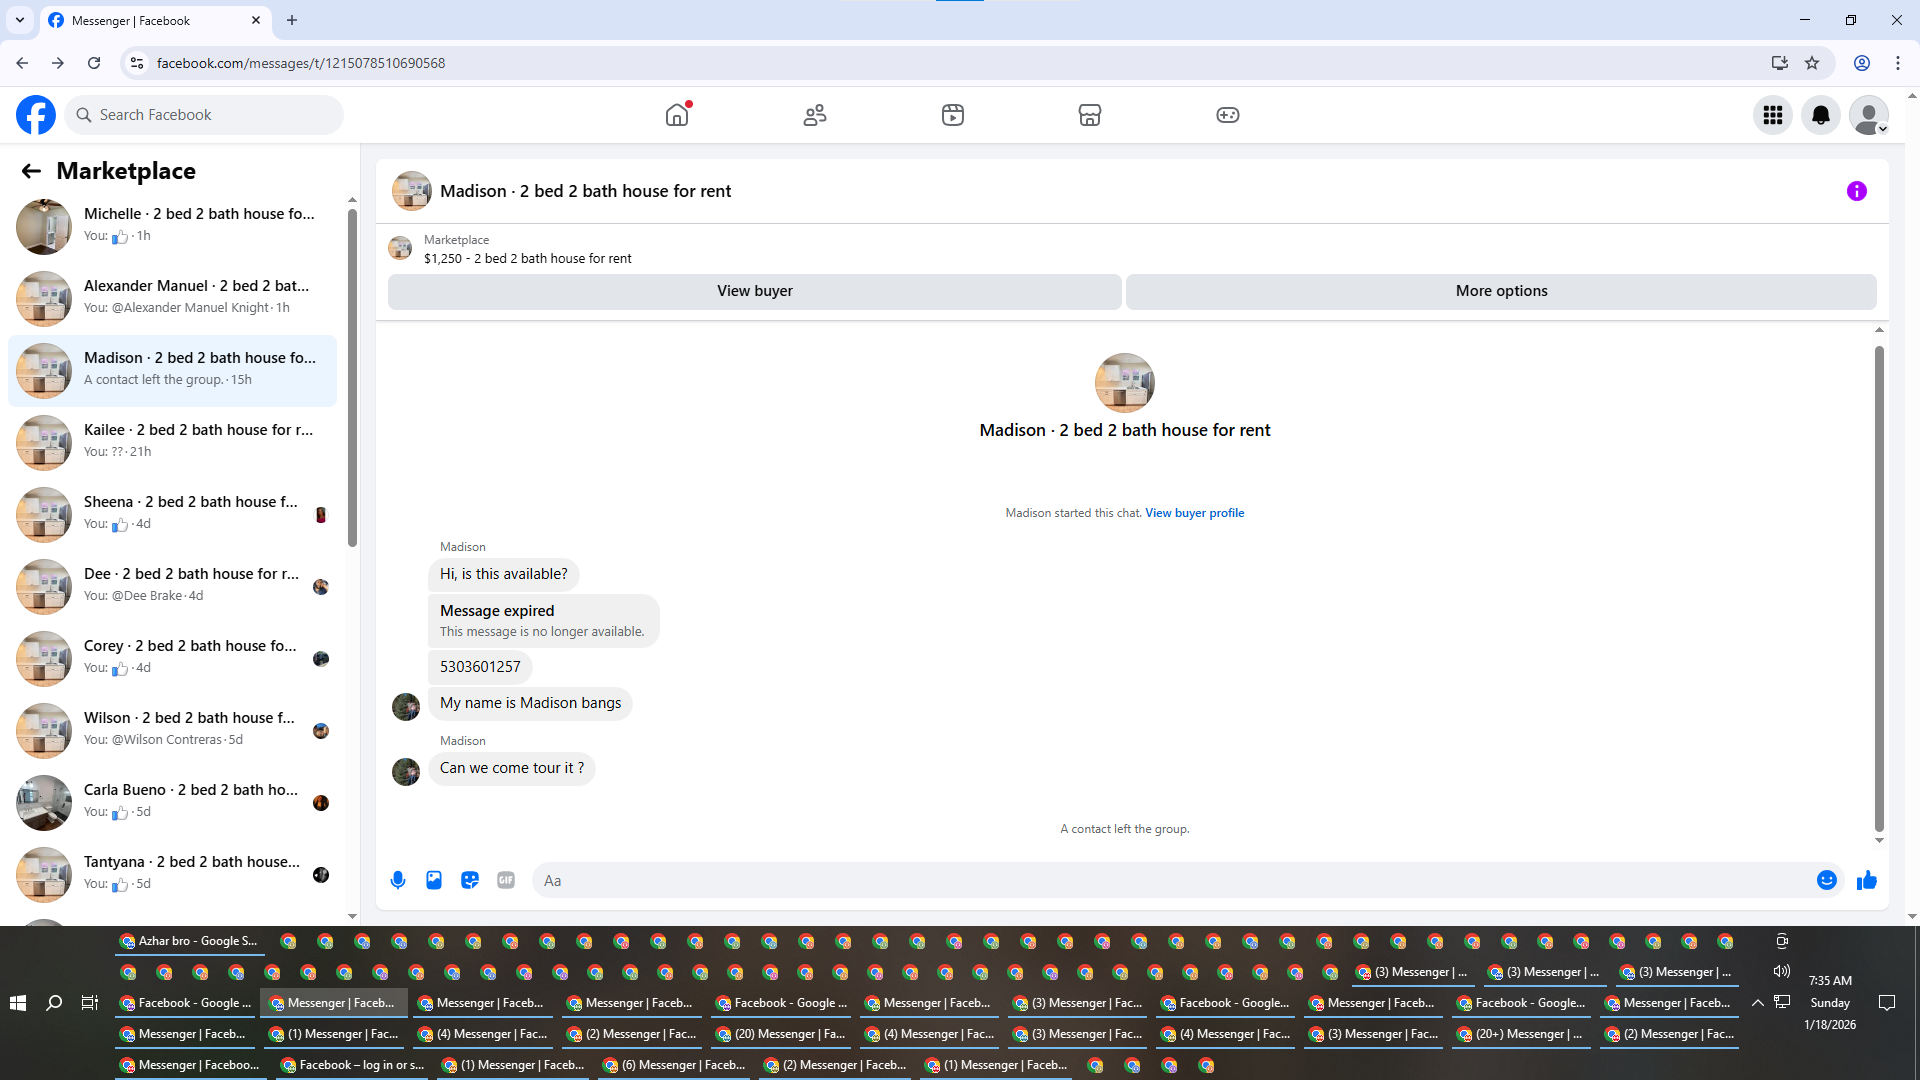Open the Facebook menu grid icon
The width and height of the screenshot is (1920, 1080).
pyautogui.click(x=1772, y=115)
